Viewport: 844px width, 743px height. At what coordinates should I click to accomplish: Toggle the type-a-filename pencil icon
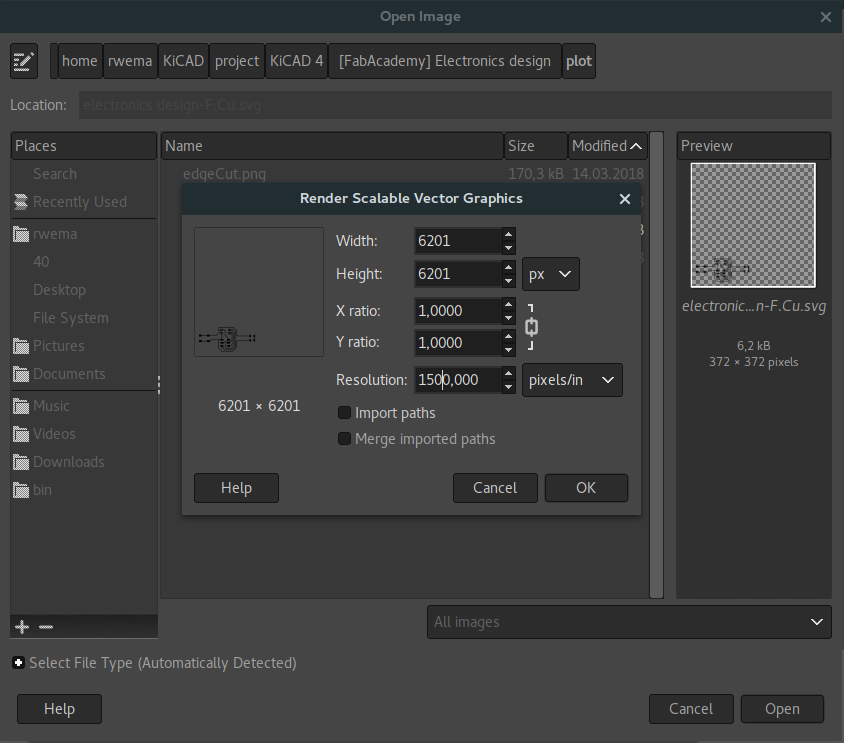pyautogui.click(x=23, y=61)
